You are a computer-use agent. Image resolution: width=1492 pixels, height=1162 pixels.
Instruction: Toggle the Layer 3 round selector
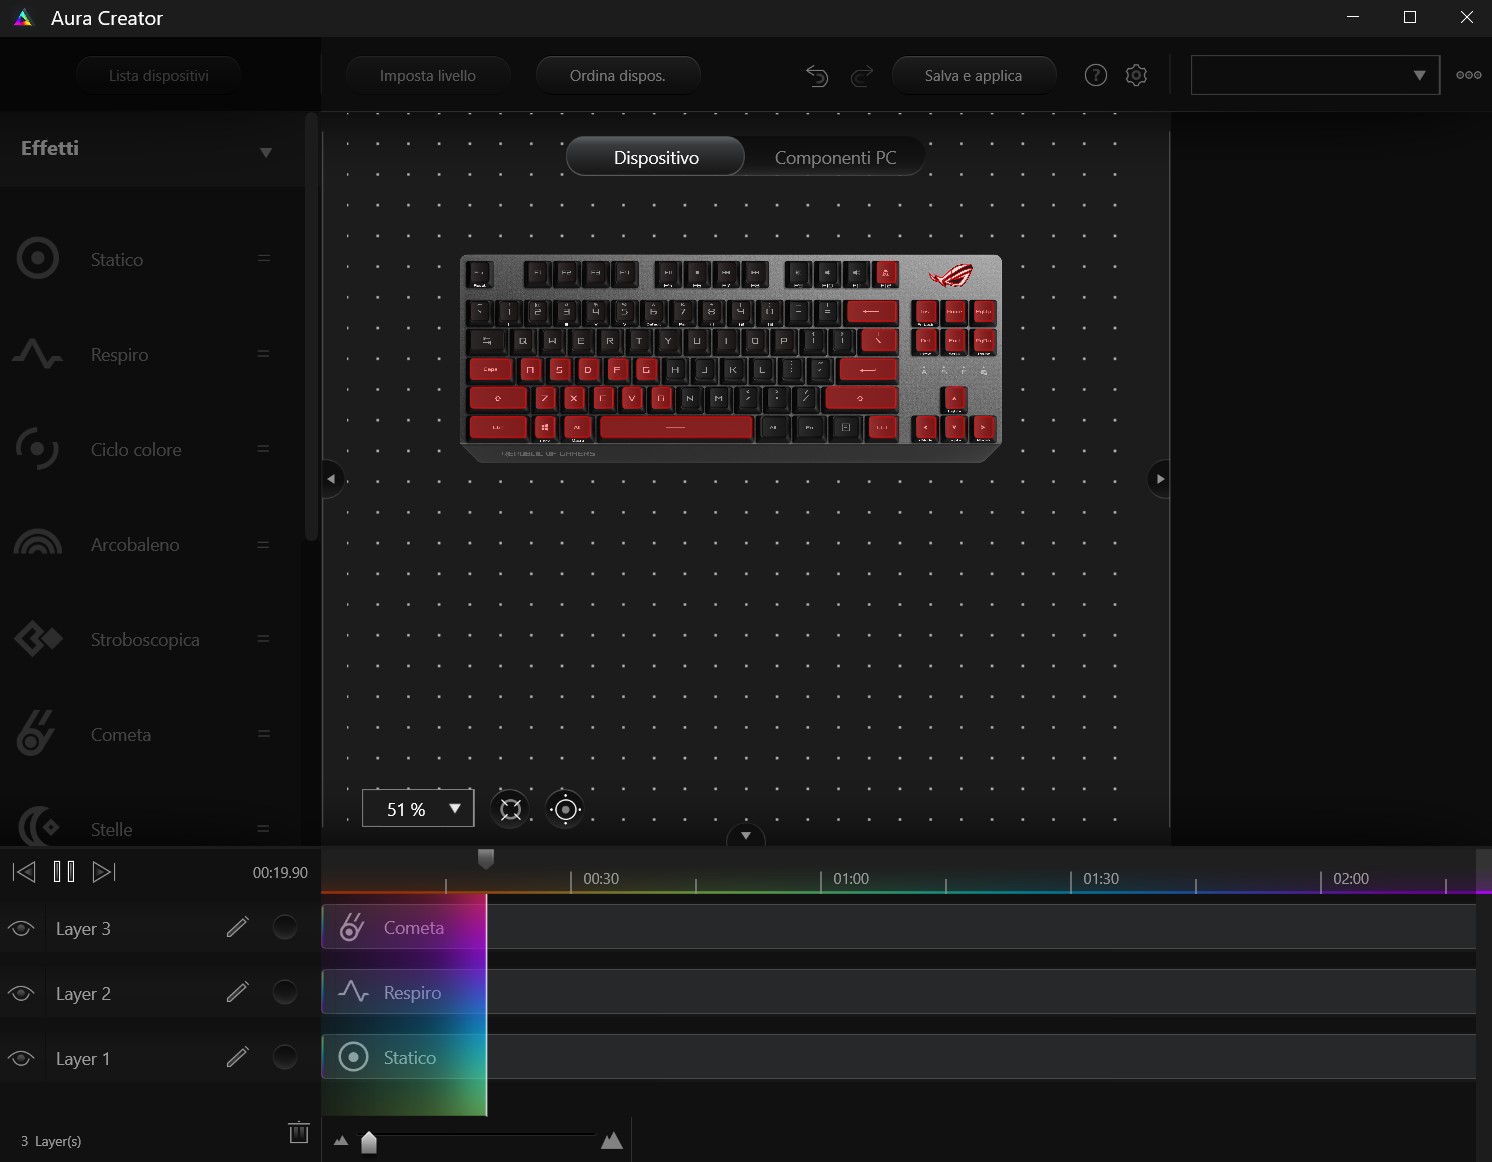pos(285,927)
